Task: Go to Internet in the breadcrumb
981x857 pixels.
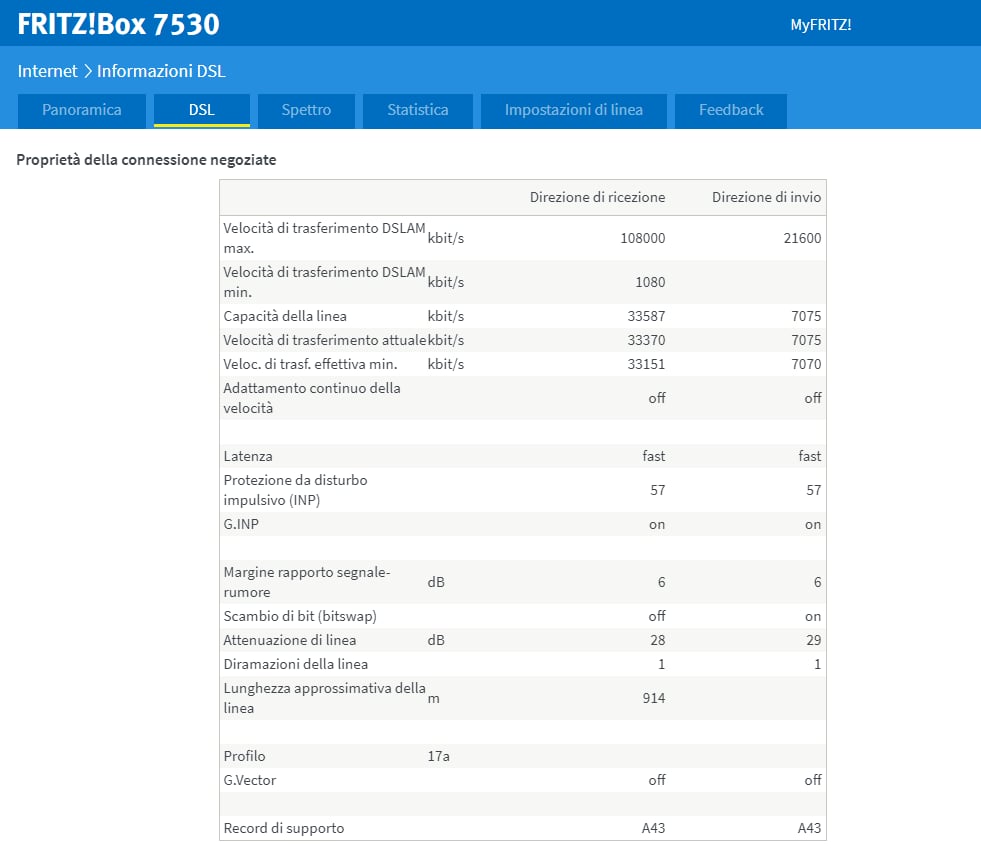Action: click(x=47, y=72)
